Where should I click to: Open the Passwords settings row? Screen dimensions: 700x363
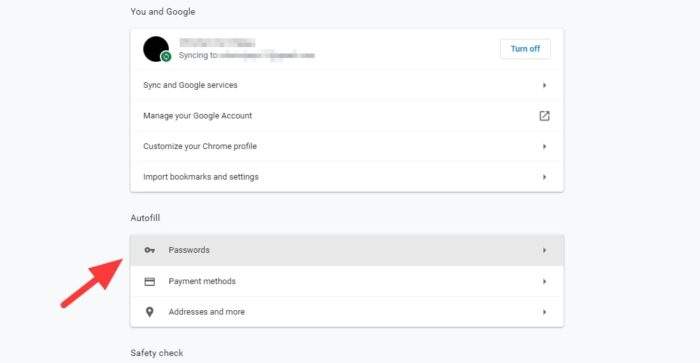pyautogui.click(x=347, y=250)
